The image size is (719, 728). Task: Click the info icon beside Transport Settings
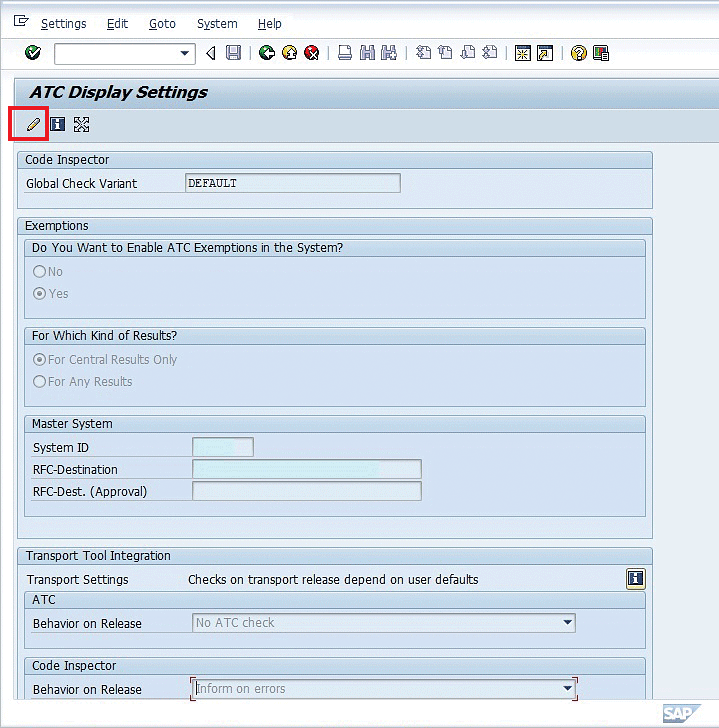click(634, 579)
